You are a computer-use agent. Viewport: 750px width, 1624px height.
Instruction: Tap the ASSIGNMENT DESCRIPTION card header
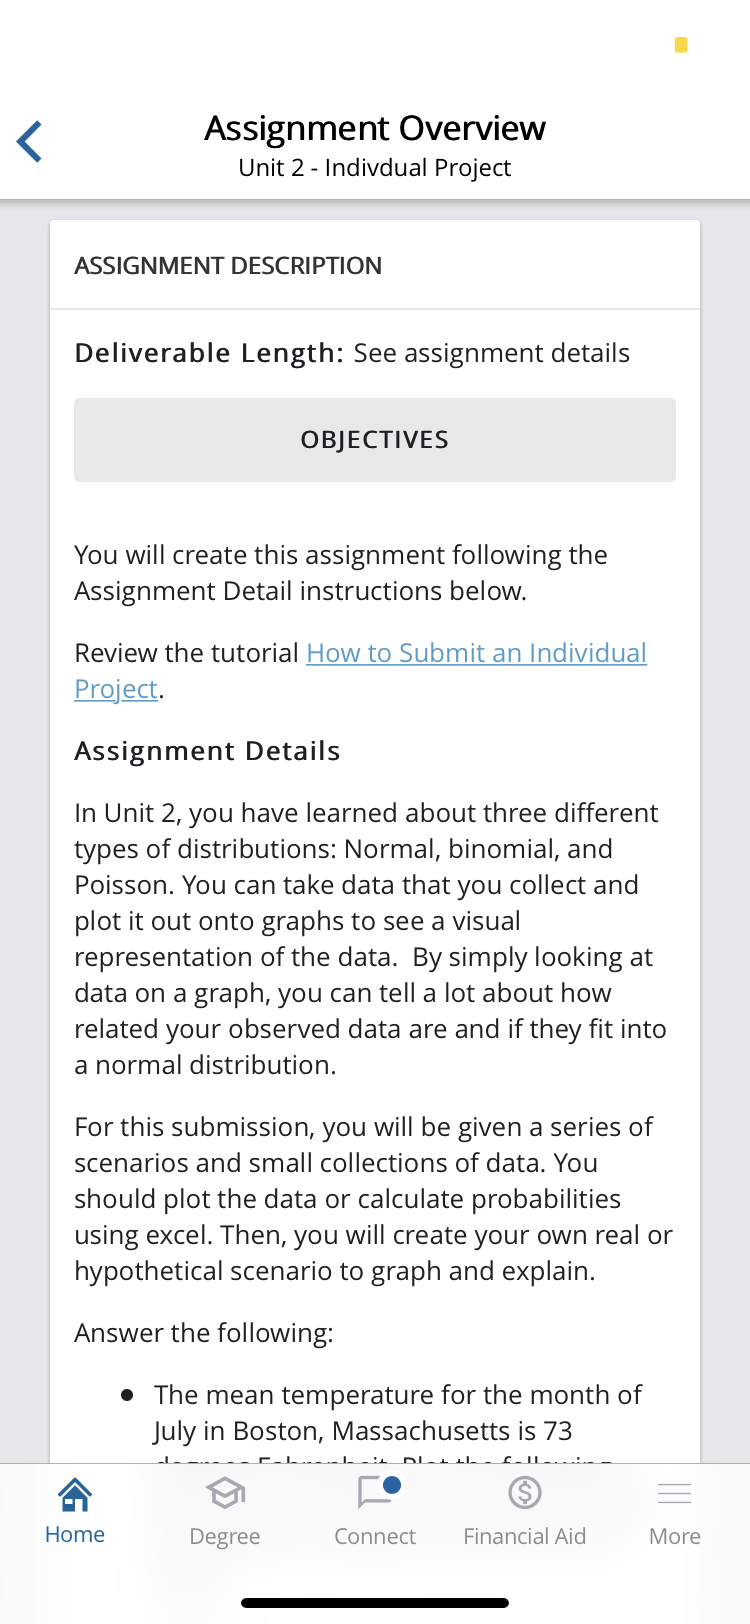click(x=228, y=266)
